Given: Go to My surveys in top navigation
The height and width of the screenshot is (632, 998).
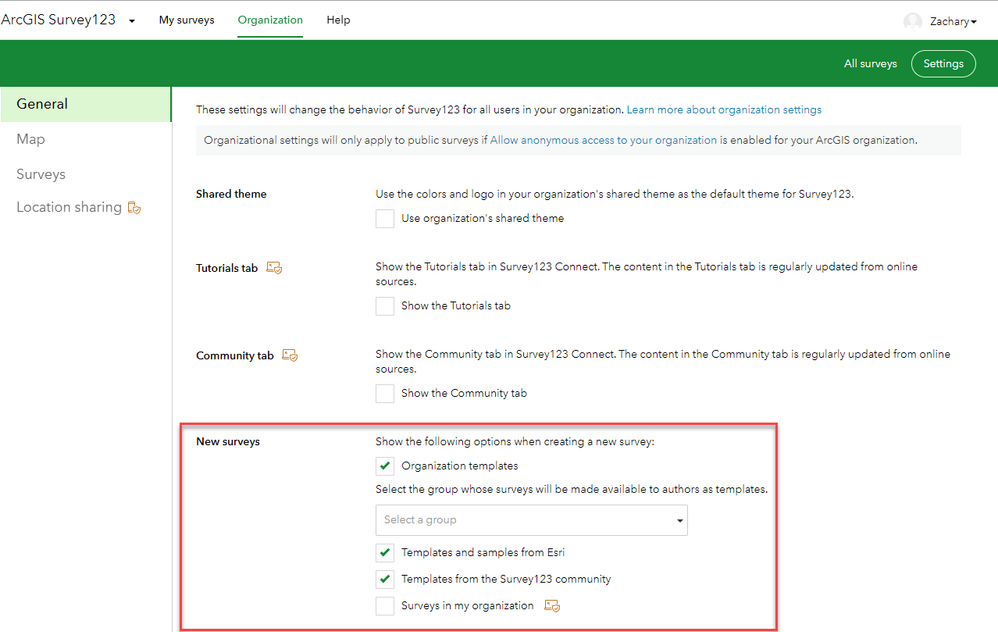Looking at the screenshot, I should 186,20.
